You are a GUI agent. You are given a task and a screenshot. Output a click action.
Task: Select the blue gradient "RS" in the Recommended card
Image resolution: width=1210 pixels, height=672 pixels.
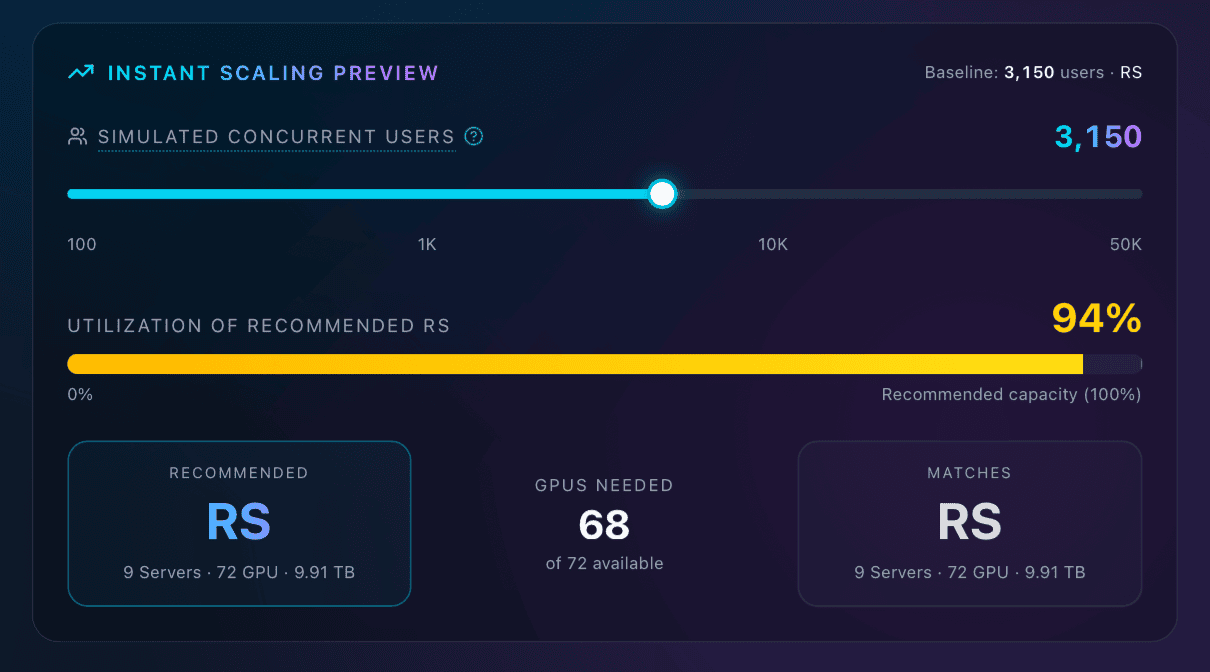point(239,522)
